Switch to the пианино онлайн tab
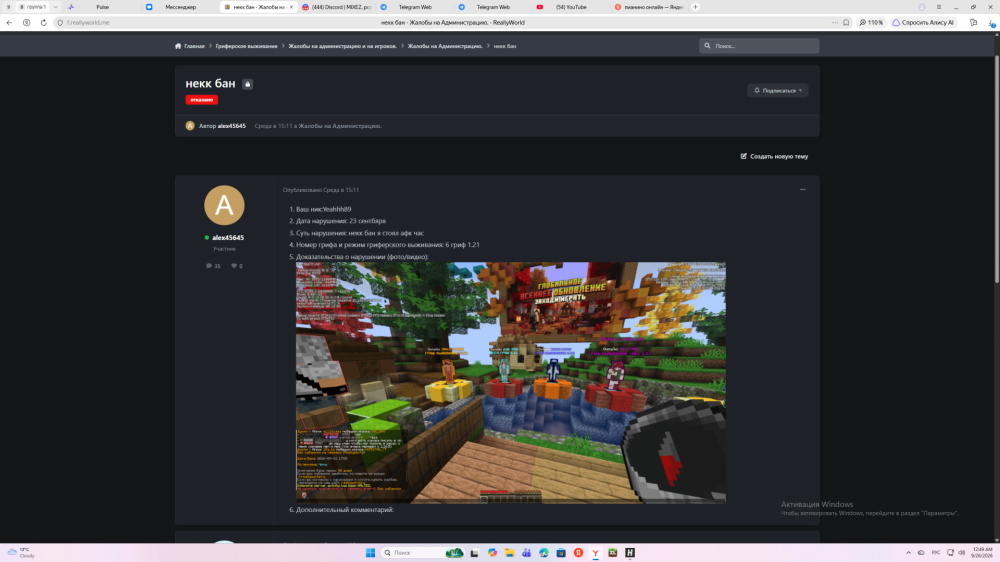 point(649,7)
